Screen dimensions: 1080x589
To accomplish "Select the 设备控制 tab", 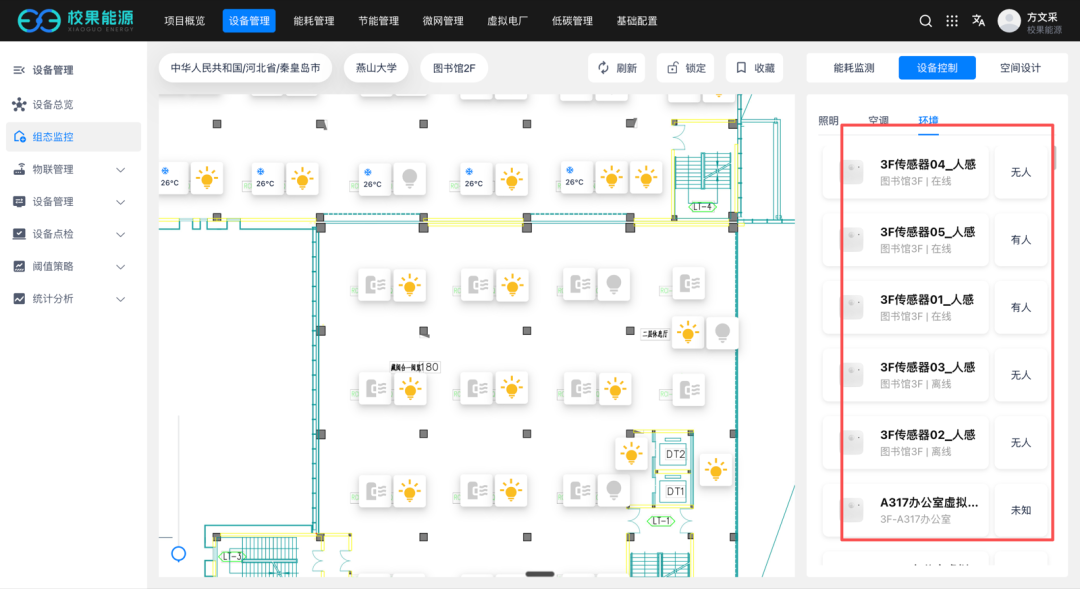I will [x=937, y=68].
